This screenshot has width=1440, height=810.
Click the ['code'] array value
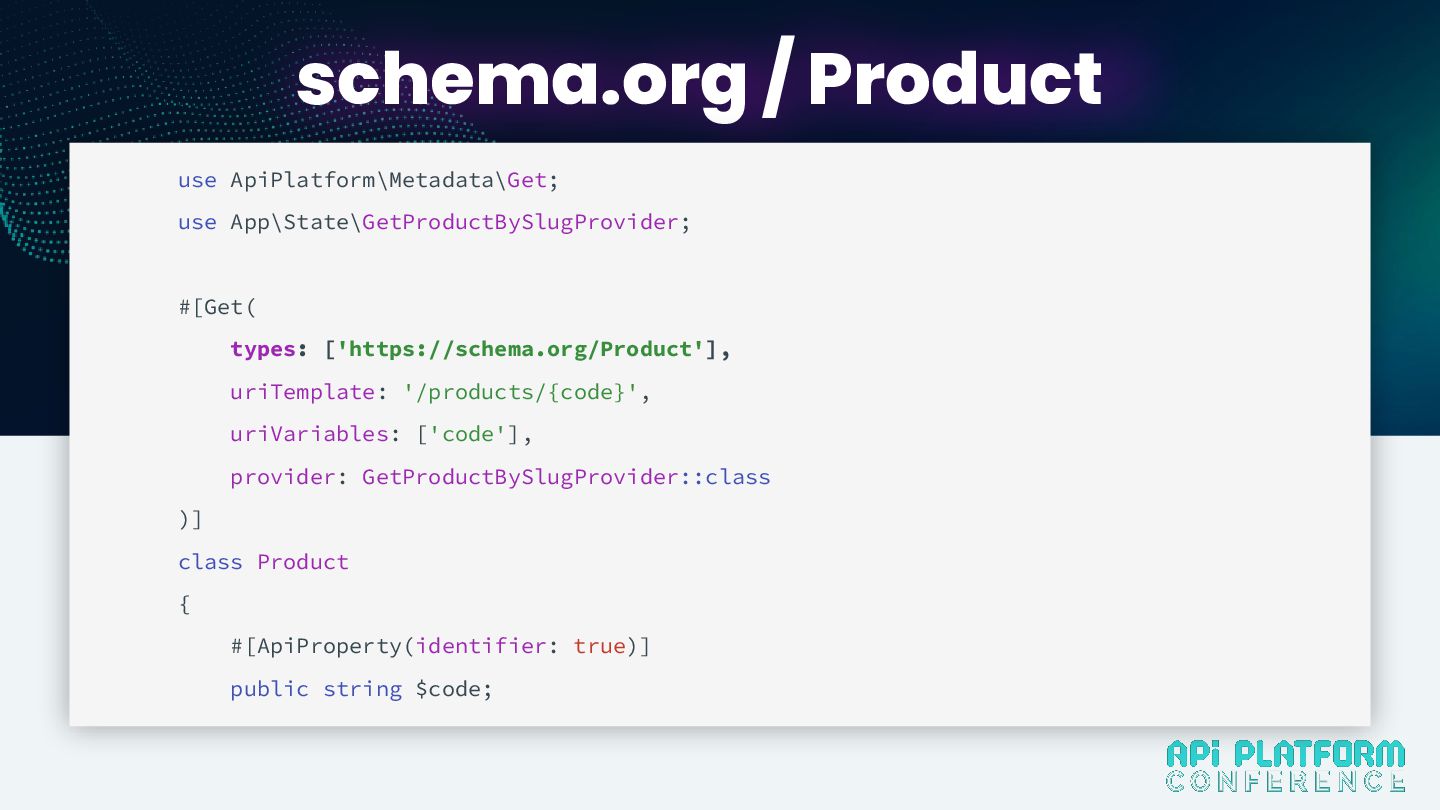(x=468, y=434)
